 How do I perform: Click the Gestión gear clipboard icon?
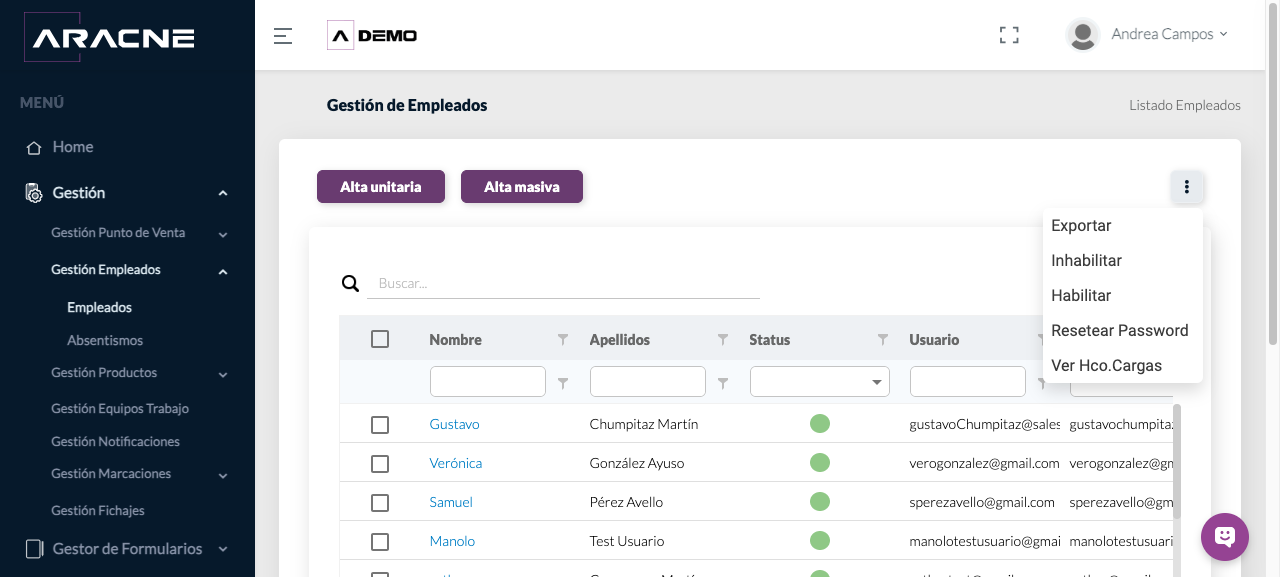(34, 193)
